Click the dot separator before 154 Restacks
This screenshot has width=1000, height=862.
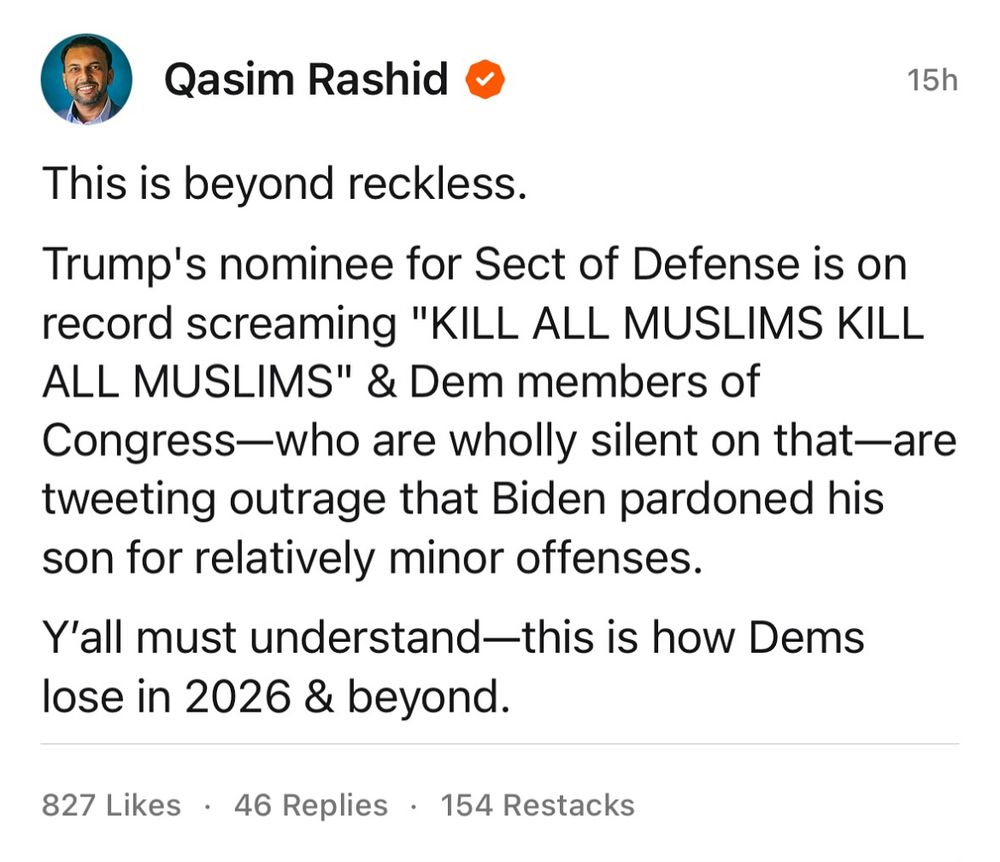[414, 806]
